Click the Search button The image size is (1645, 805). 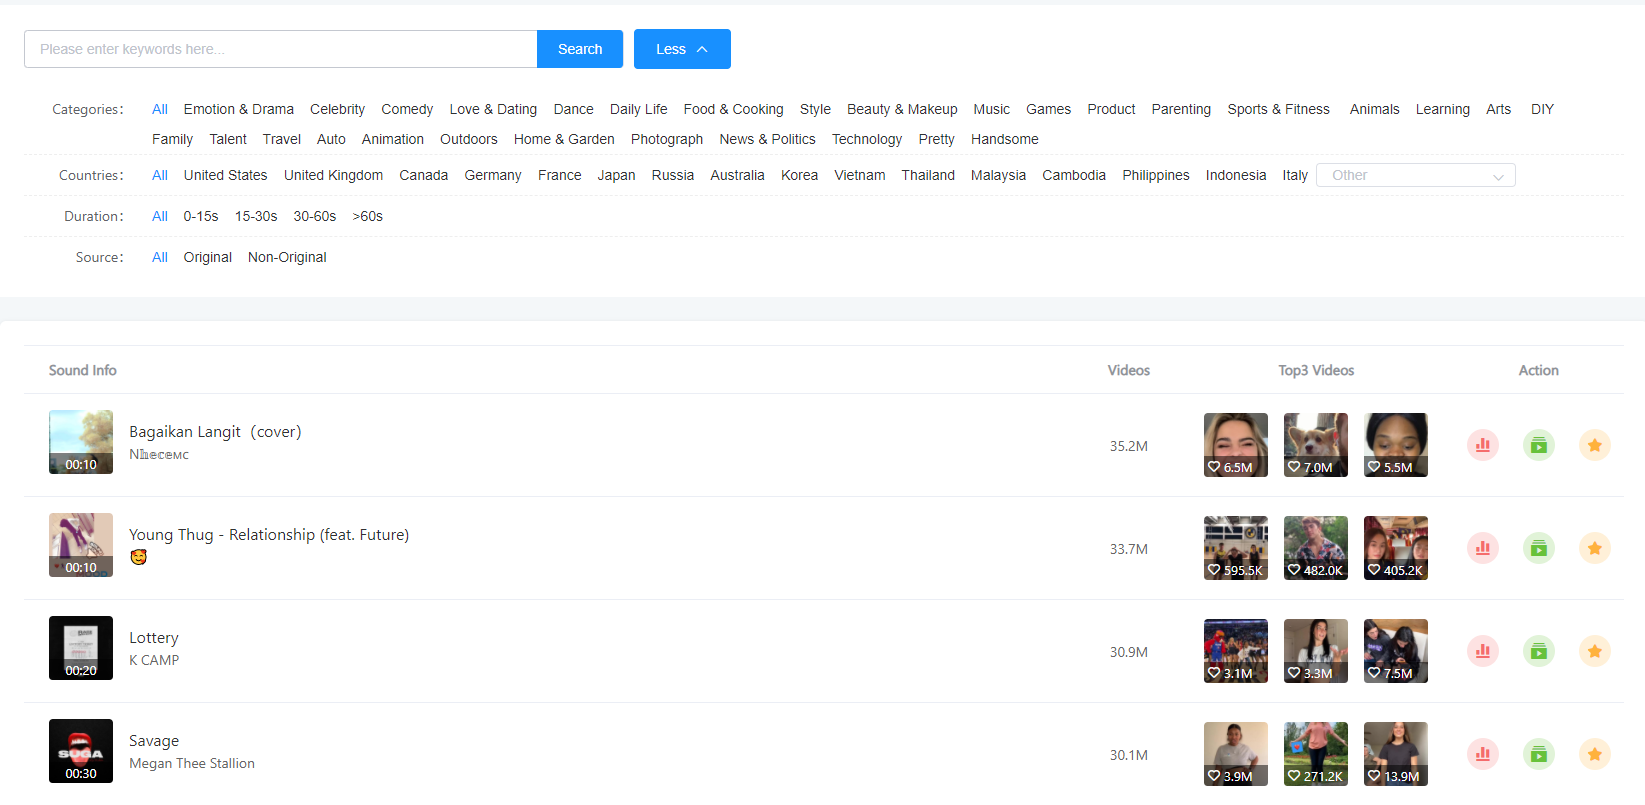pyautogui.click(x=580, y=49)
